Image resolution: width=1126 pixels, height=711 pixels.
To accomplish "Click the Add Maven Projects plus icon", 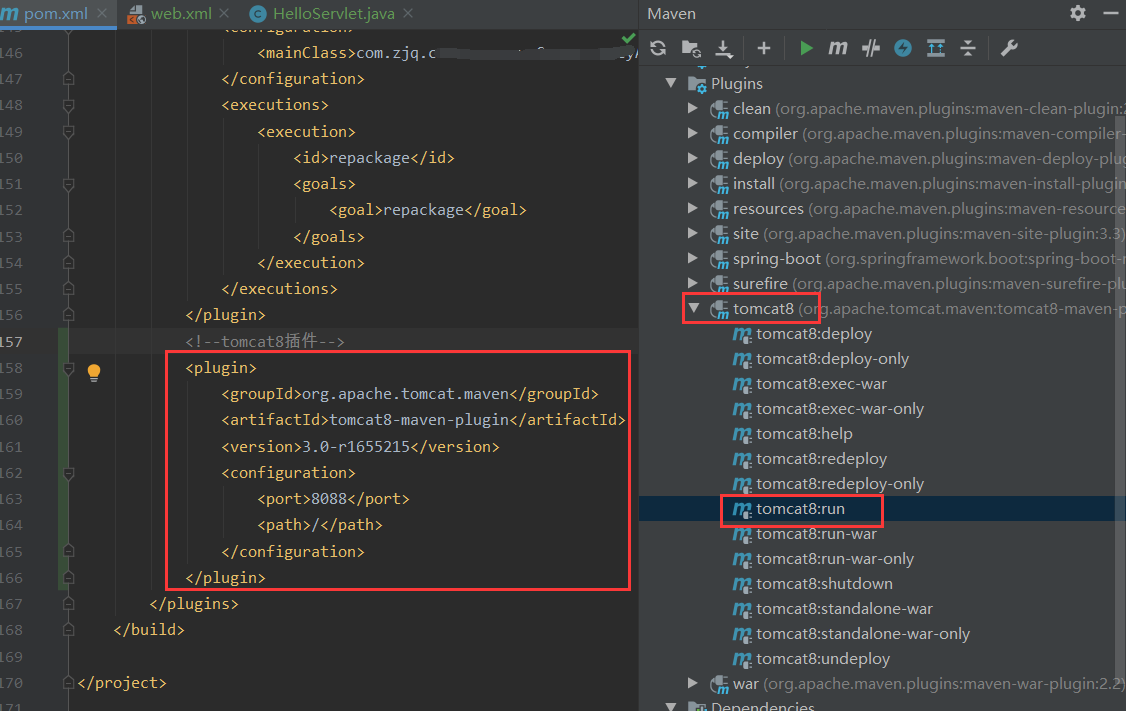I will (x=764, y=48).
